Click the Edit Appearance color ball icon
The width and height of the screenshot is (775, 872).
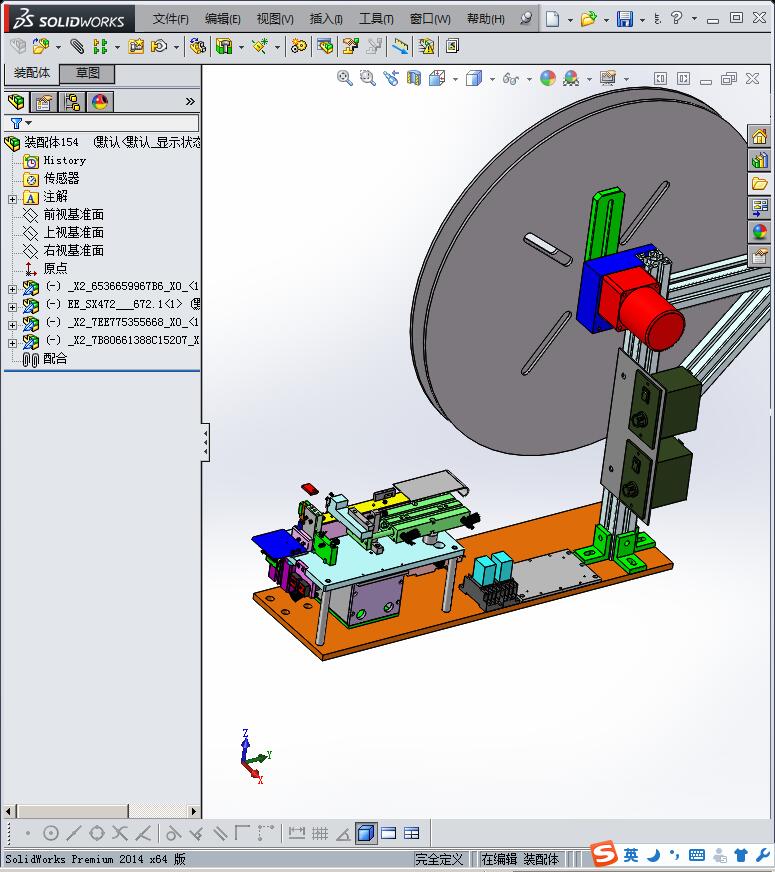[548, 78]
